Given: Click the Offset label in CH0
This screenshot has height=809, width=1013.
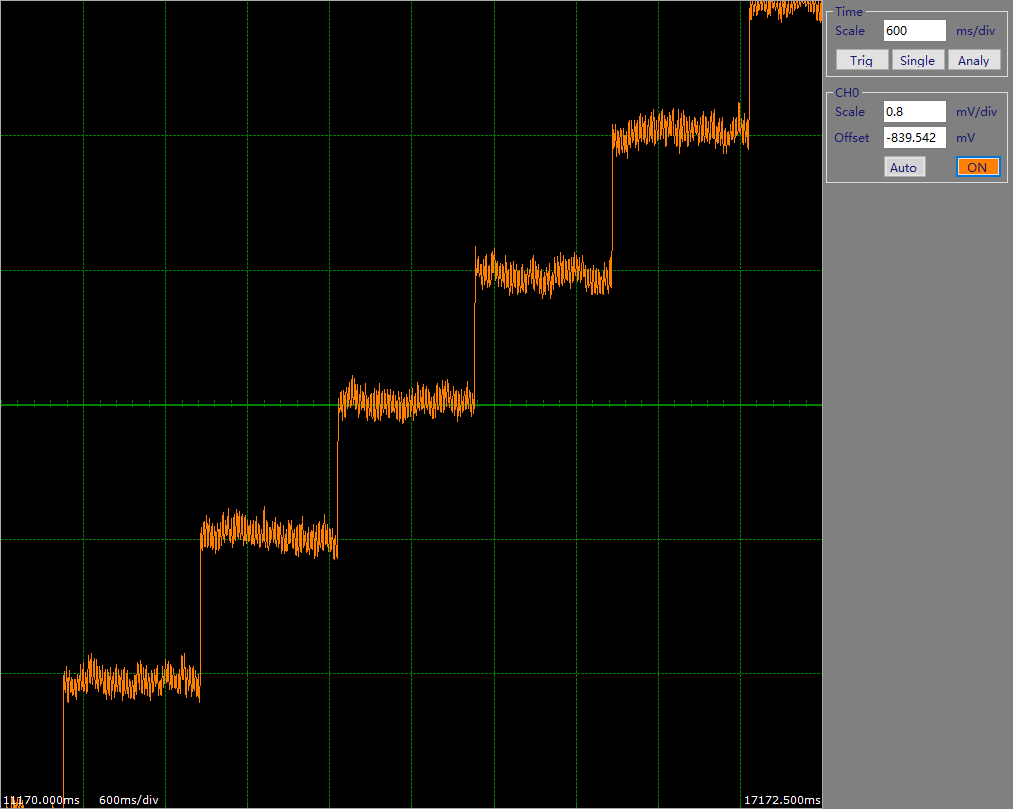Looking at the screenshot, I should click(x=851, y=138).
